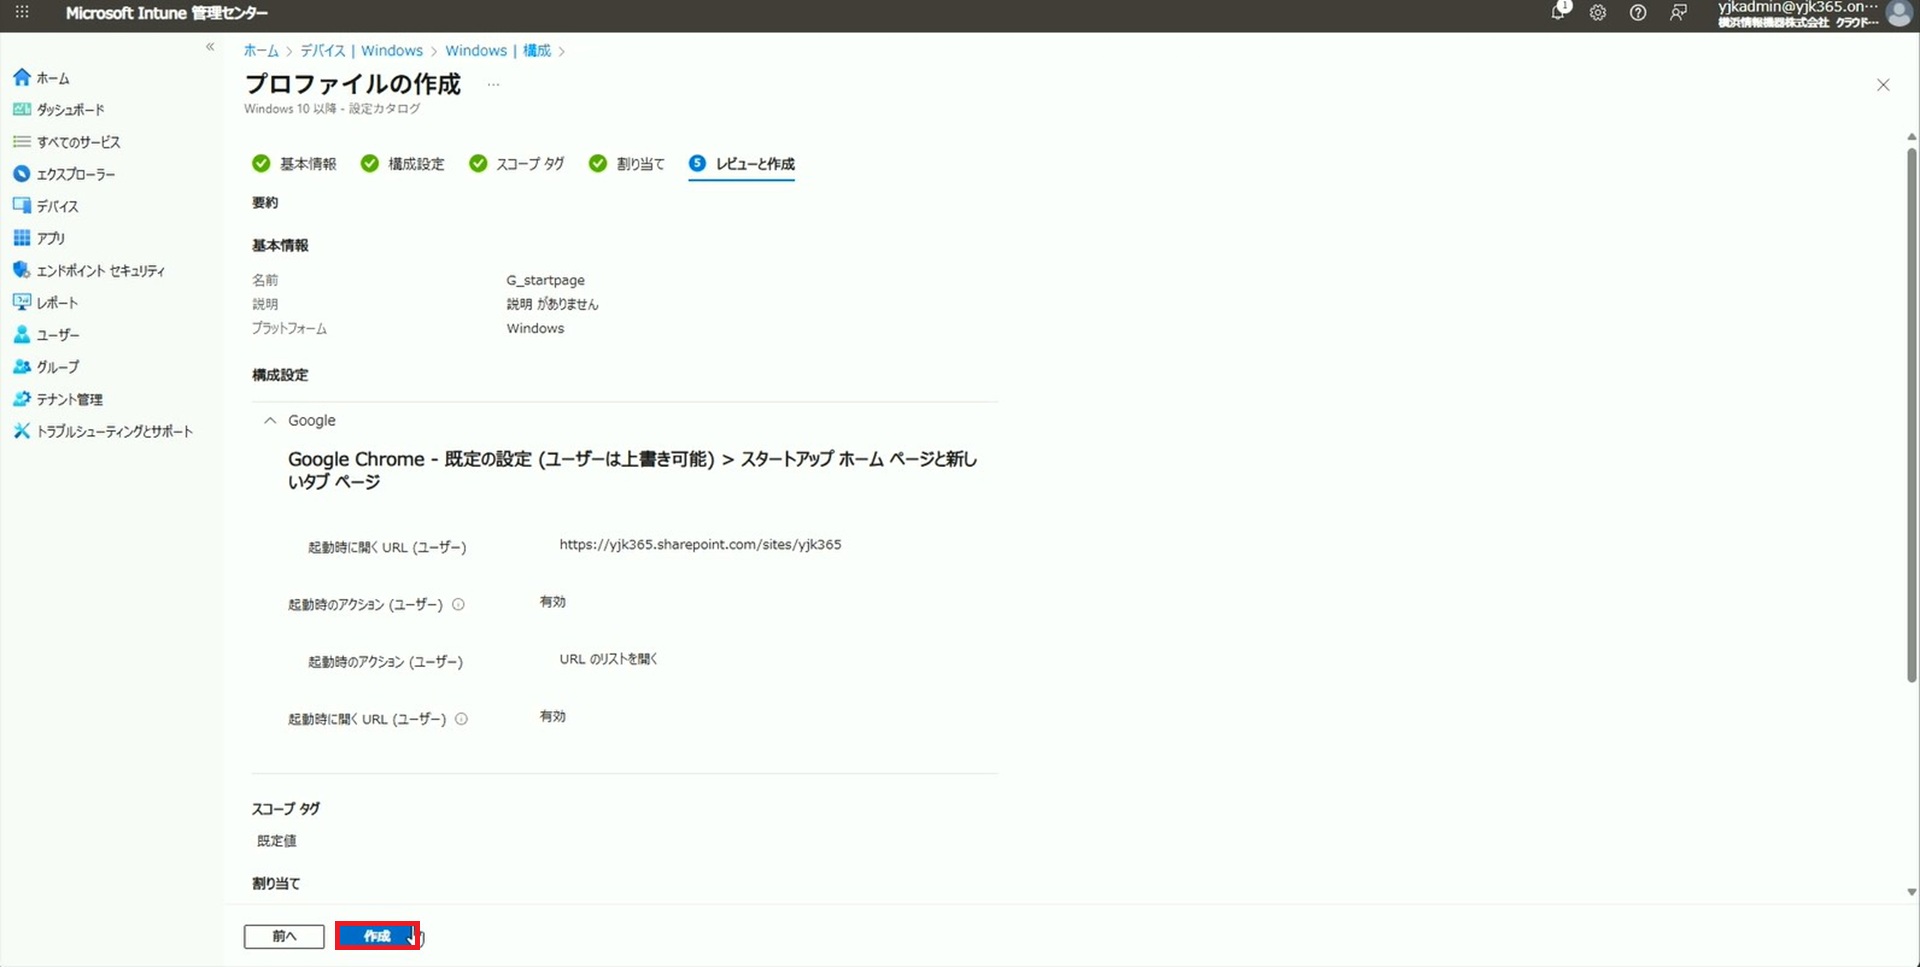Click info icon beside 起動時のアクション (ユーザー)
The width and height of the screenshot is (1920, 967).
[458, 605]
